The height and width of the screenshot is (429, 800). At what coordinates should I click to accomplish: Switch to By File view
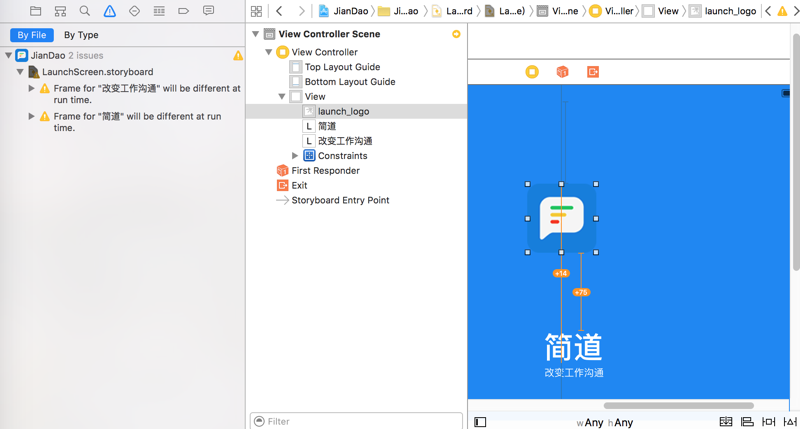(x=32, y=35)
